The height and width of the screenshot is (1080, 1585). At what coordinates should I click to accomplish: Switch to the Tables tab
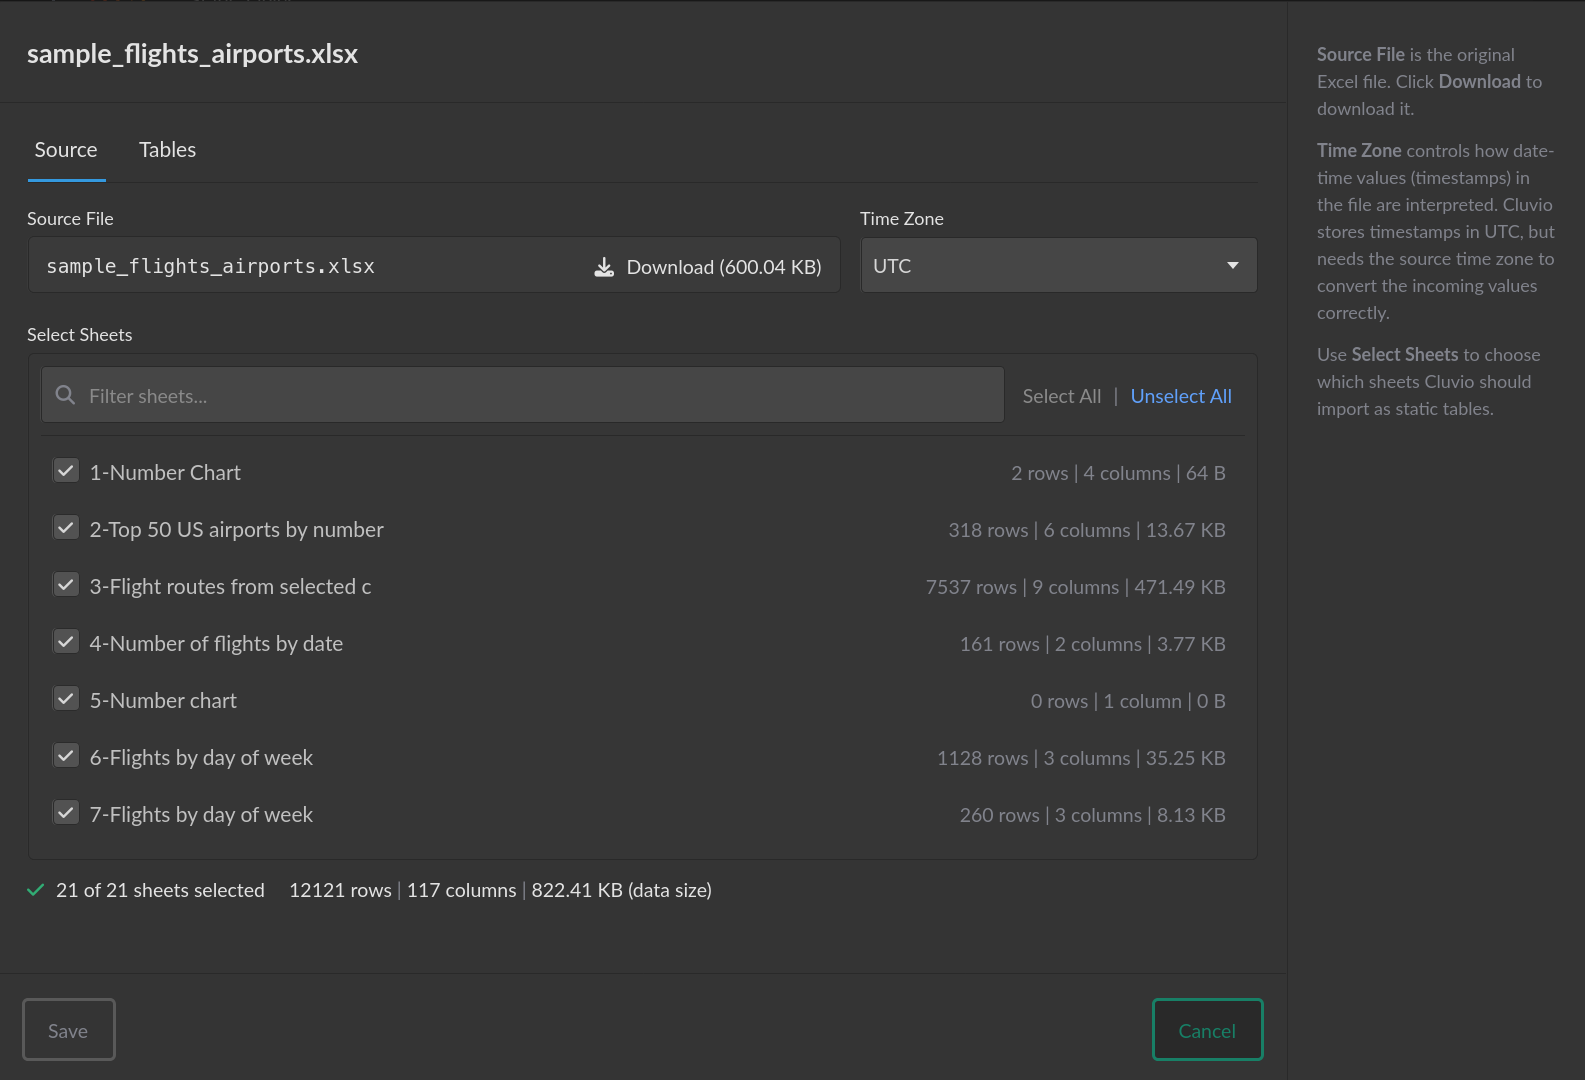coord(167,150)
